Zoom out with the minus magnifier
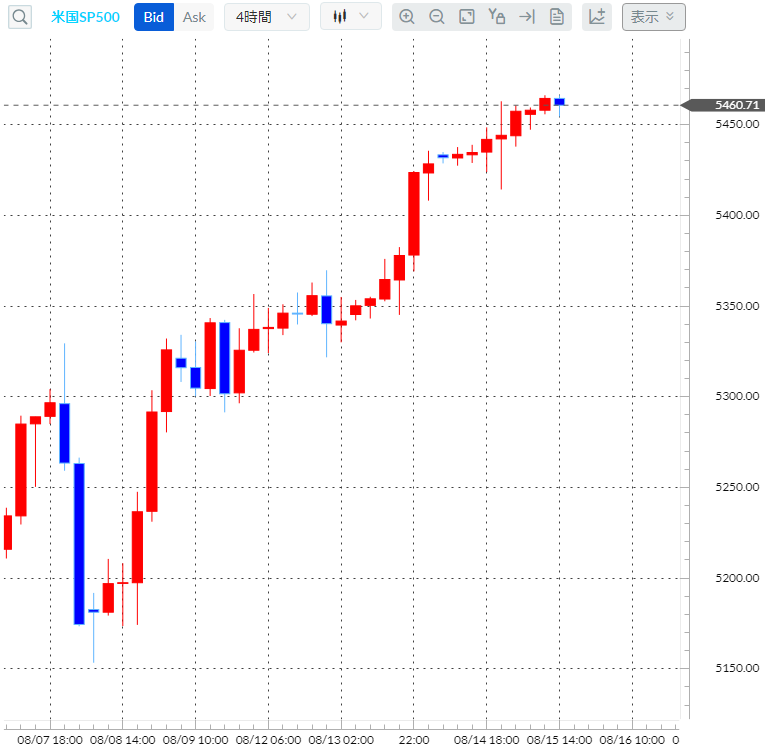Screen dimensions: 770x753 [437, 17]
